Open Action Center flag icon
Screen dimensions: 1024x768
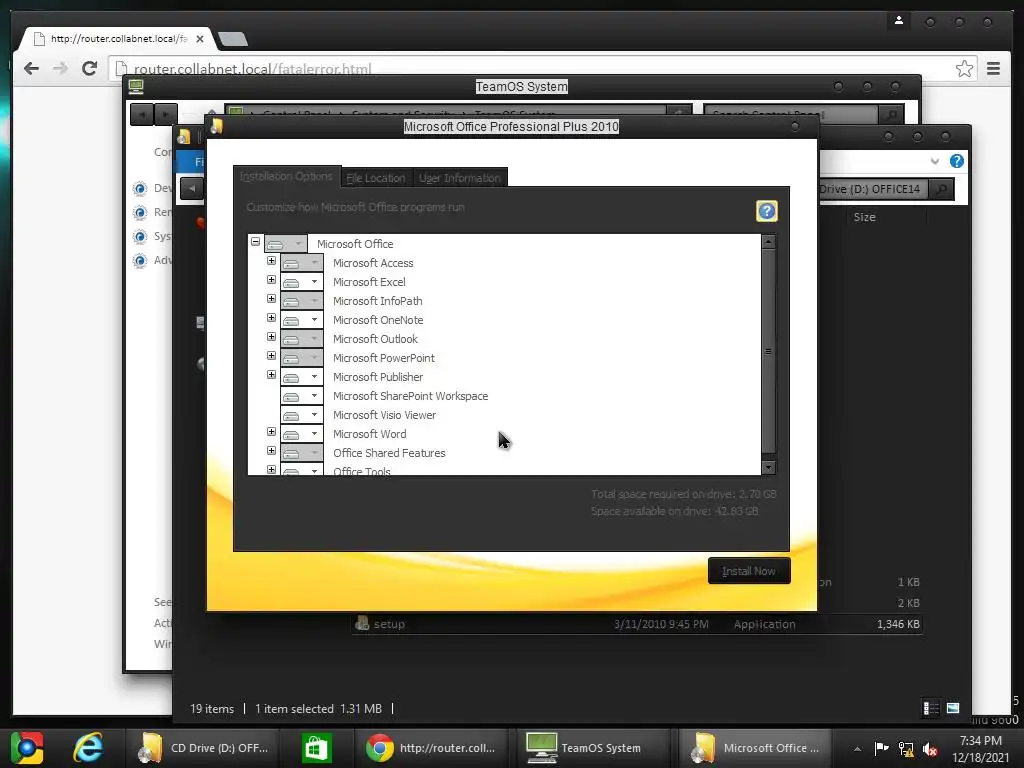(882, 748)
